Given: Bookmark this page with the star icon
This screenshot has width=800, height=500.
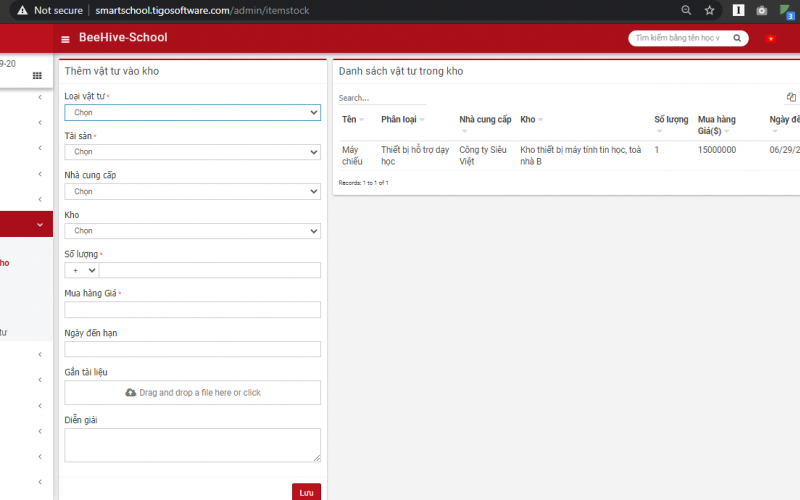Looking at the screenshot, I should [709, 10].
